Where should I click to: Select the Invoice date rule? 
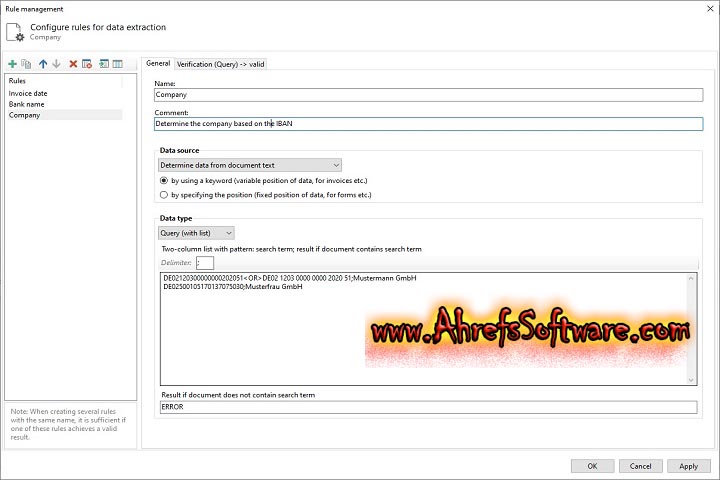coord(64,93)
